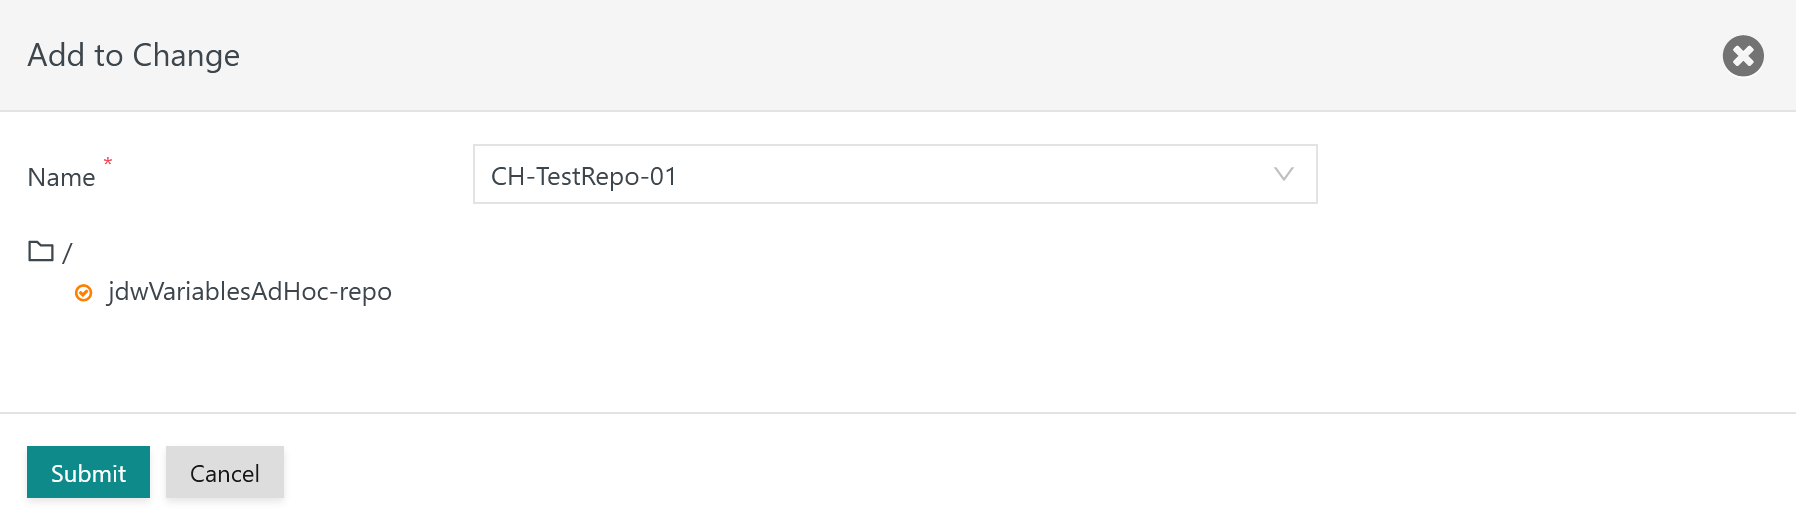The width and height of the screenshot is (1796, 526).
Task: Select the root slash path entry
Action: pos(67,252)
